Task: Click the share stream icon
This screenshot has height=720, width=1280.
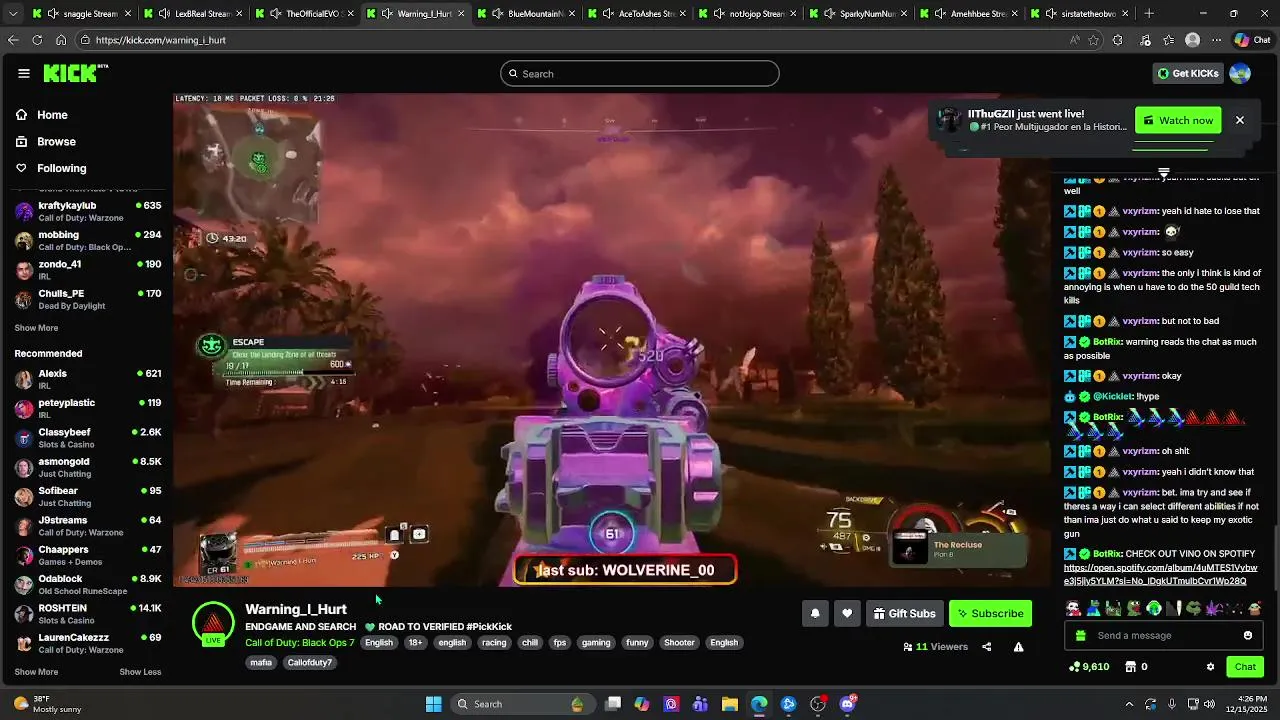Action: click(986, 647)
